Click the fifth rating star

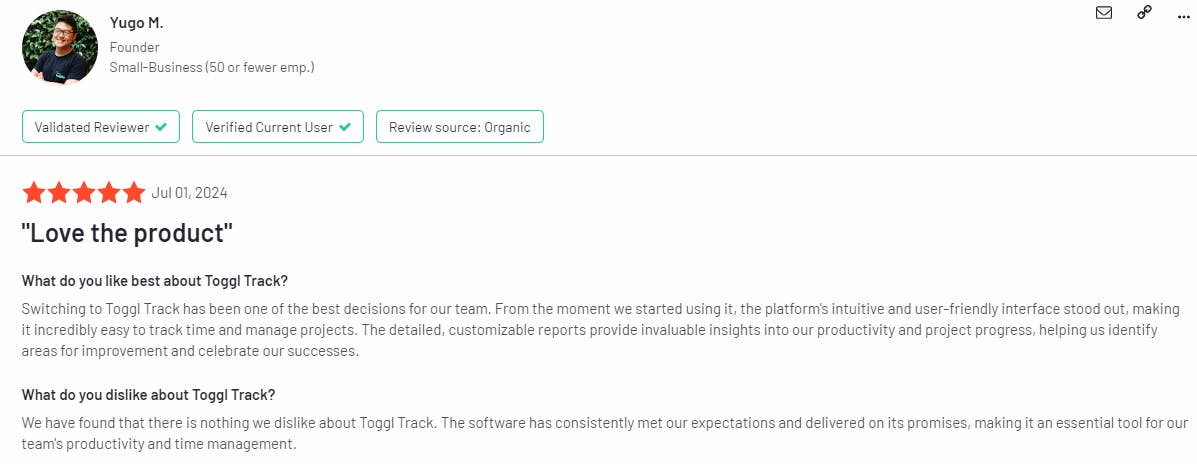134,193
